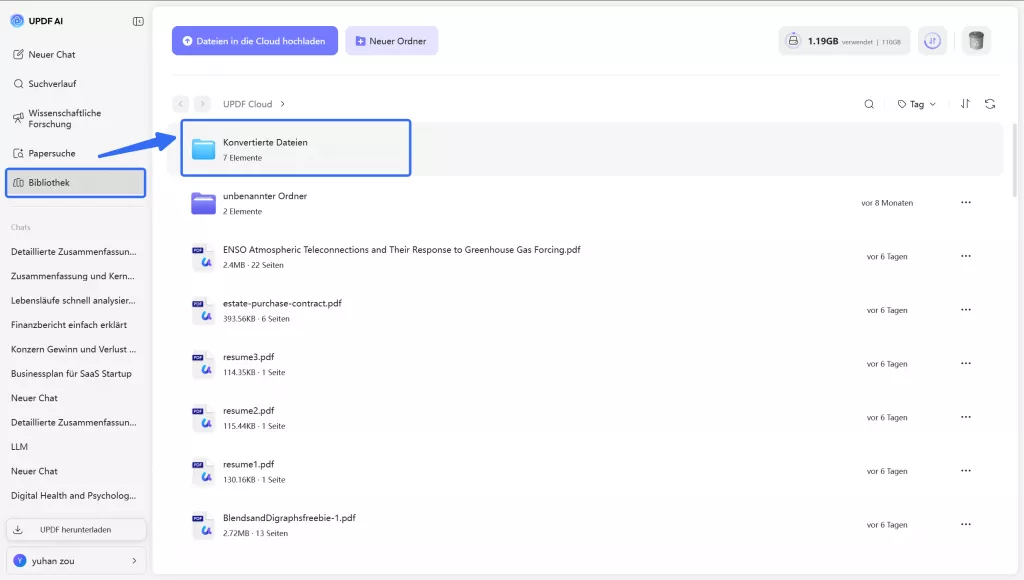Click UPDF herunterladen button
Image resolution: width=1024 pixels, height=580 pixels.
(x=76, y=529)
